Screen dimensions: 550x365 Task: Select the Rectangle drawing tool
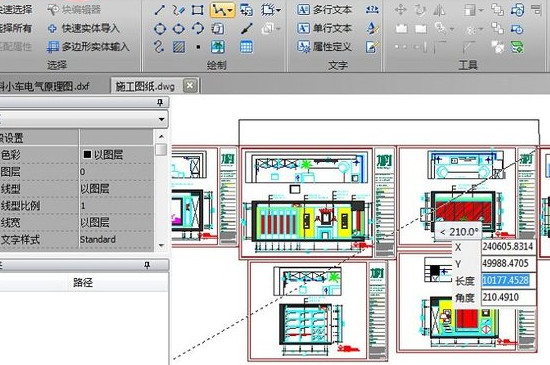click(197, 10)
